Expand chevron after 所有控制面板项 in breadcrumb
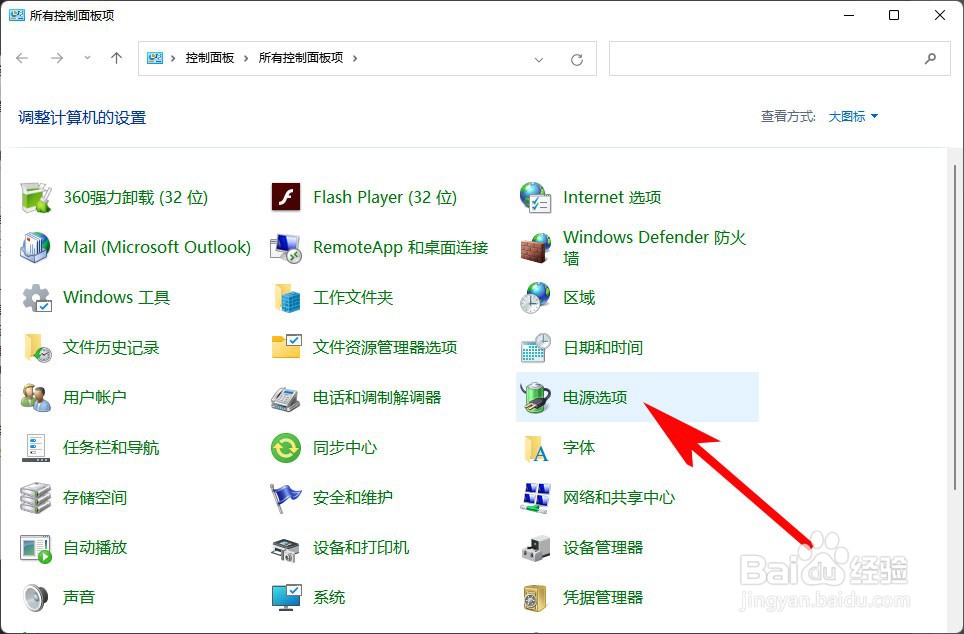The width and height of the screenshot is (964, 634). pyautogui.click(x=355, y=58)
